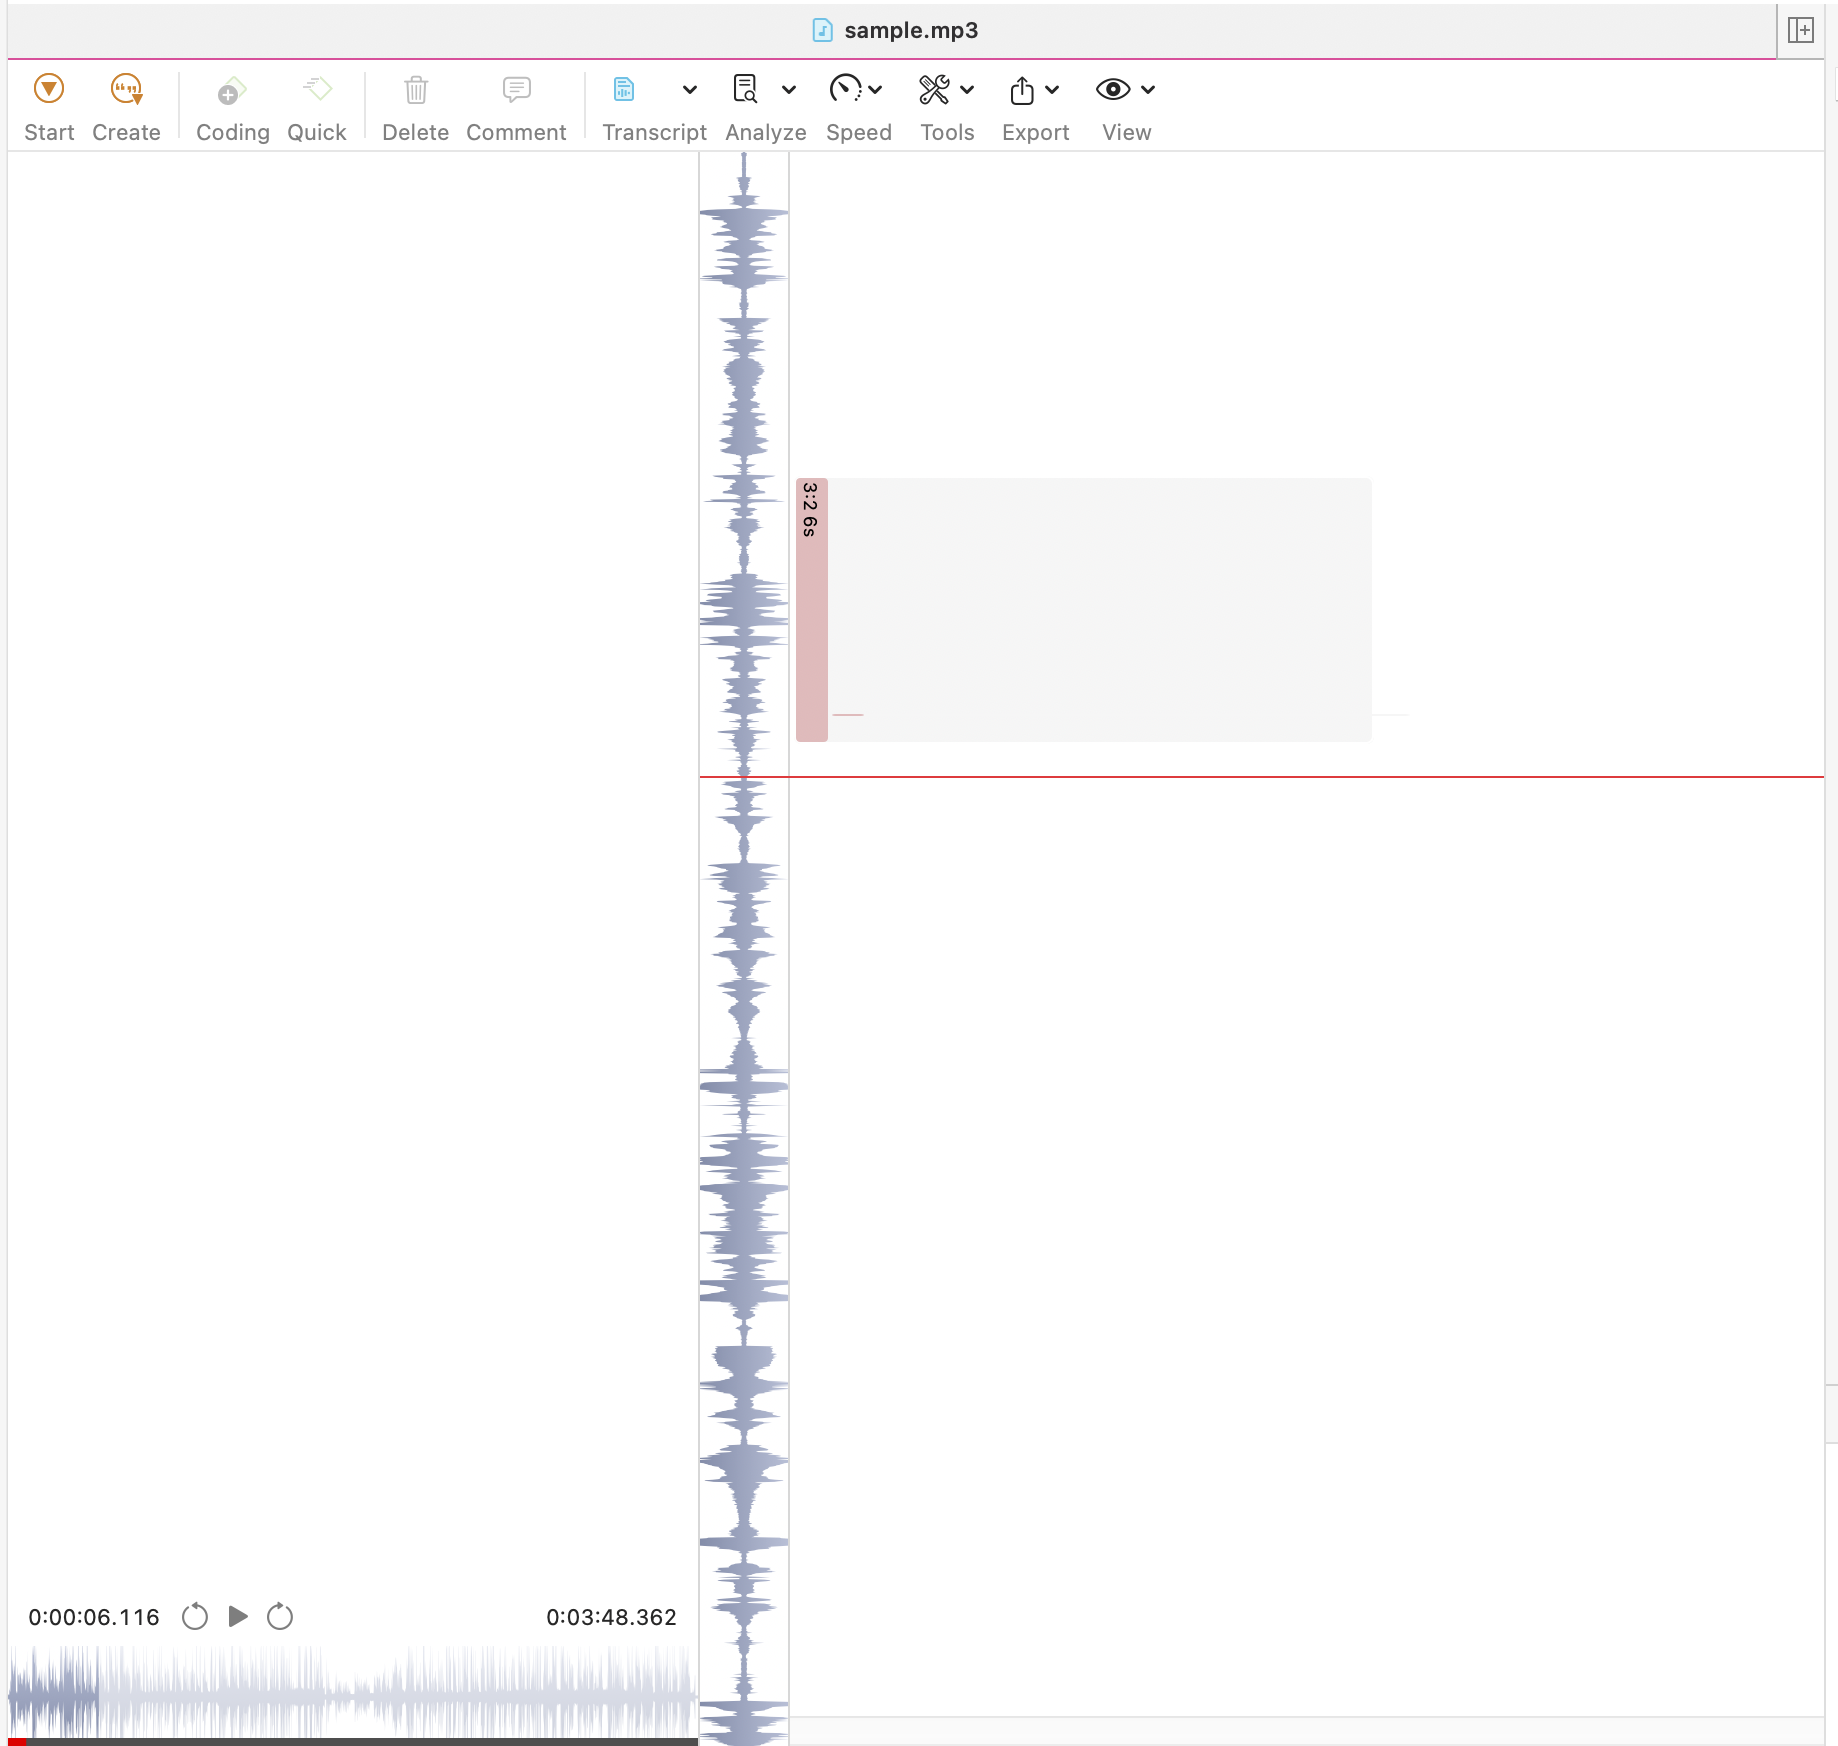The height and width of the screenshot is (1746, 1838).
Task: Open the View dropdown chevron
Action: [x=1148, y=90]
